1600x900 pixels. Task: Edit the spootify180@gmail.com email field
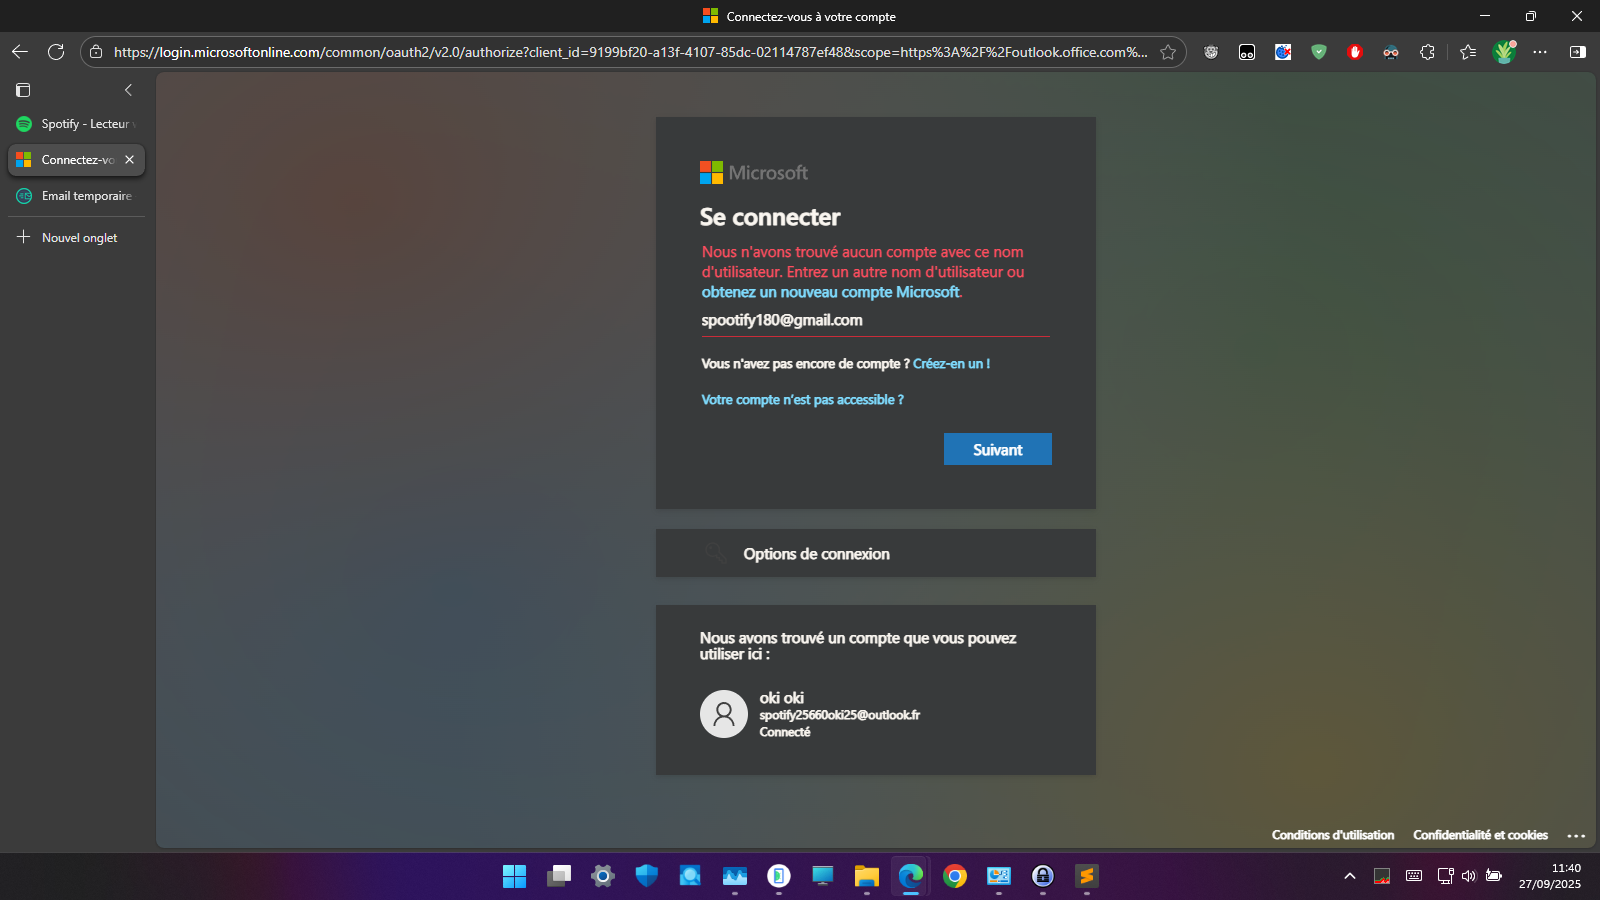[x=875, y=320]
